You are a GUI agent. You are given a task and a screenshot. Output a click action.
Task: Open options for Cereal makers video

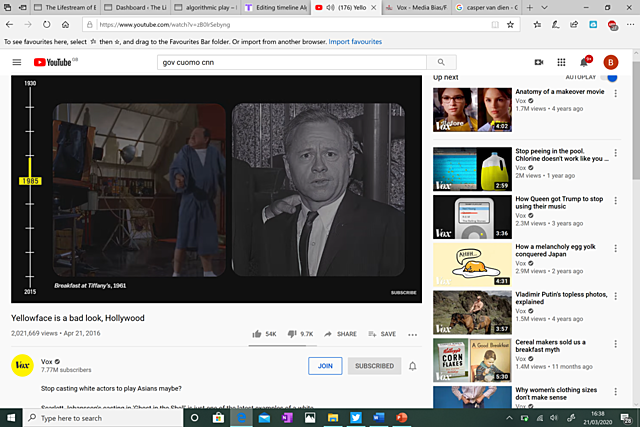point(616,344)
